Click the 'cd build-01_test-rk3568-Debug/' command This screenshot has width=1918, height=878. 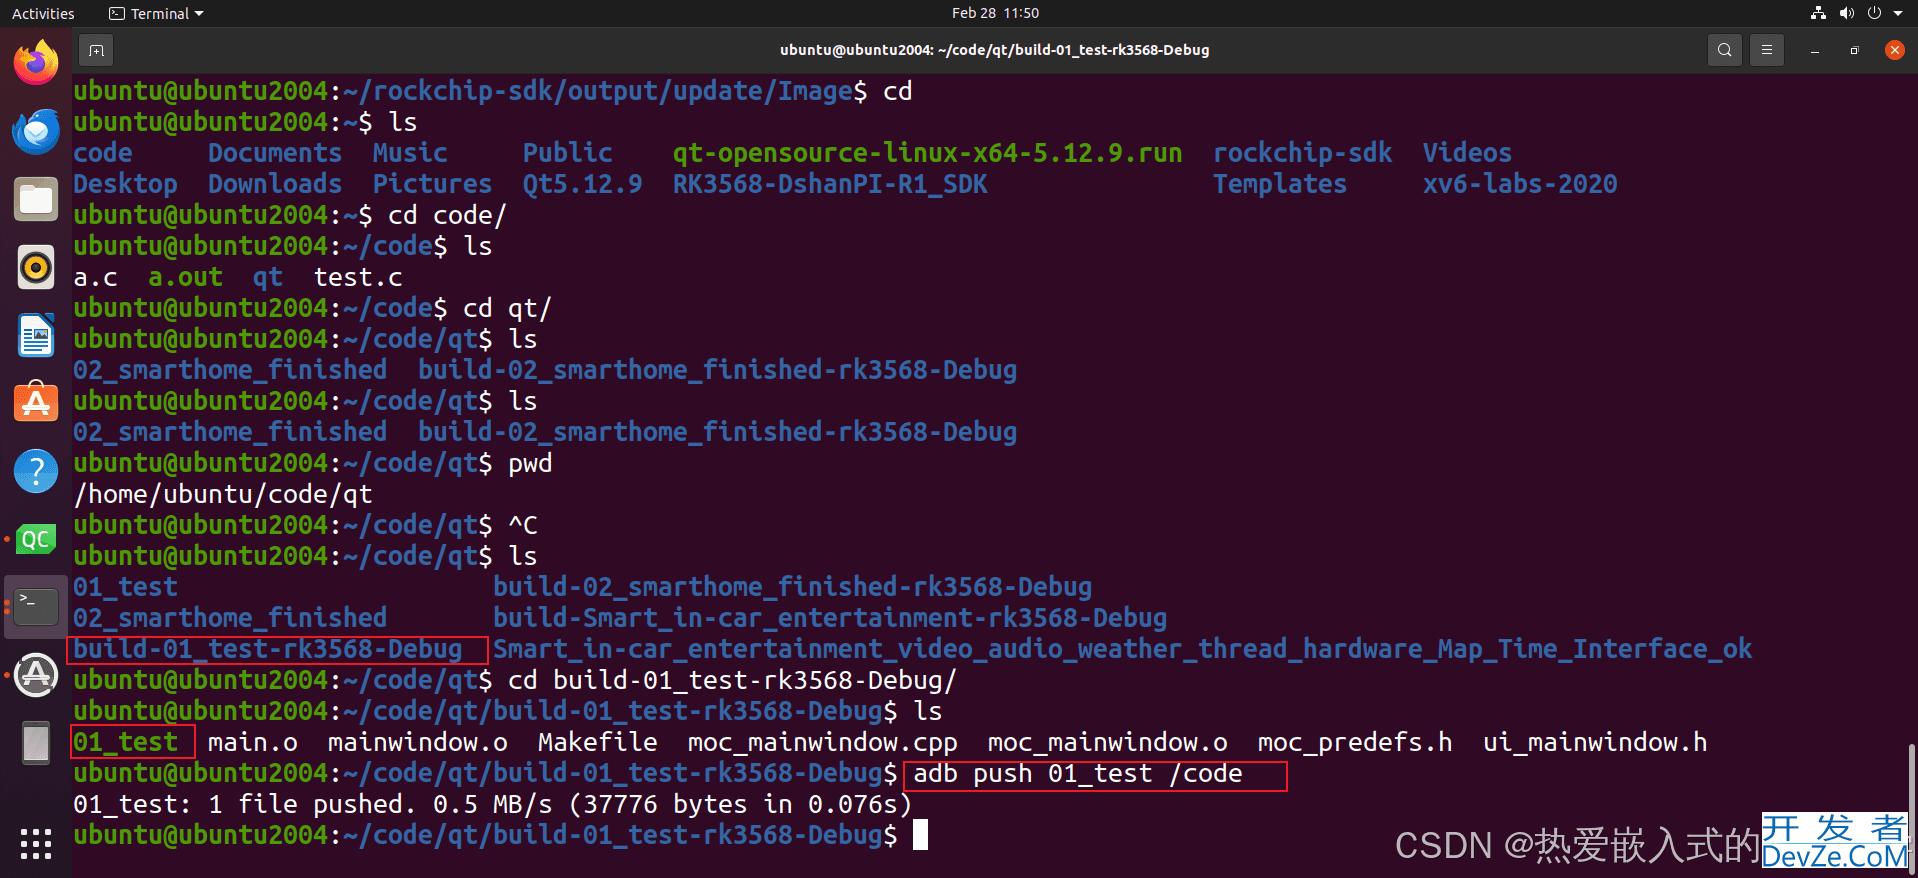click(732, 680)
